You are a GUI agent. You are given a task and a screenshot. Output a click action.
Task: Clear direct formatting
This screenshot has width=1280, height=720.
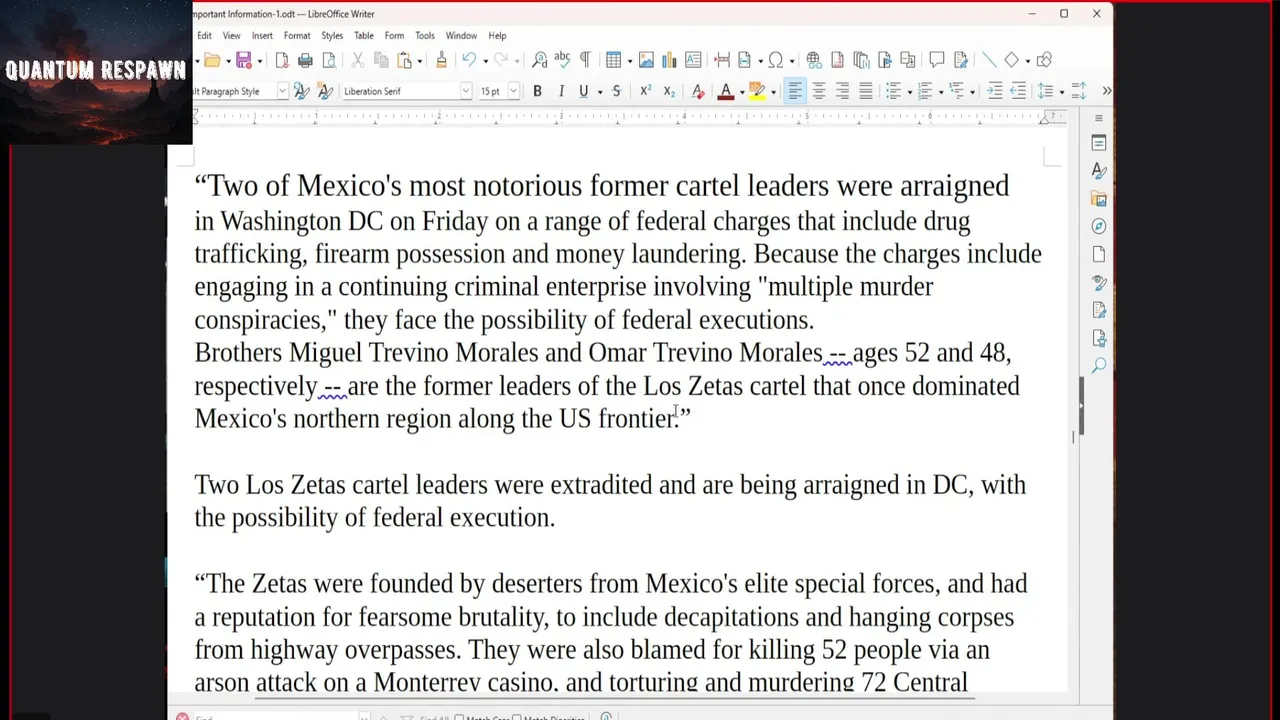click(698, 91)
